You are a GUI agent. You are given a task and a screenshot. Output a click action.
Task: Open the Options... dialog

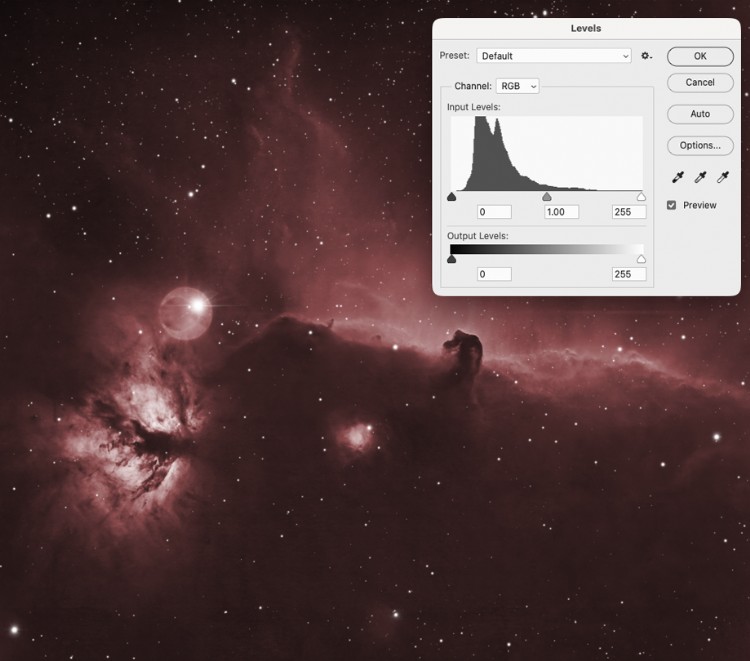point(700,145)
